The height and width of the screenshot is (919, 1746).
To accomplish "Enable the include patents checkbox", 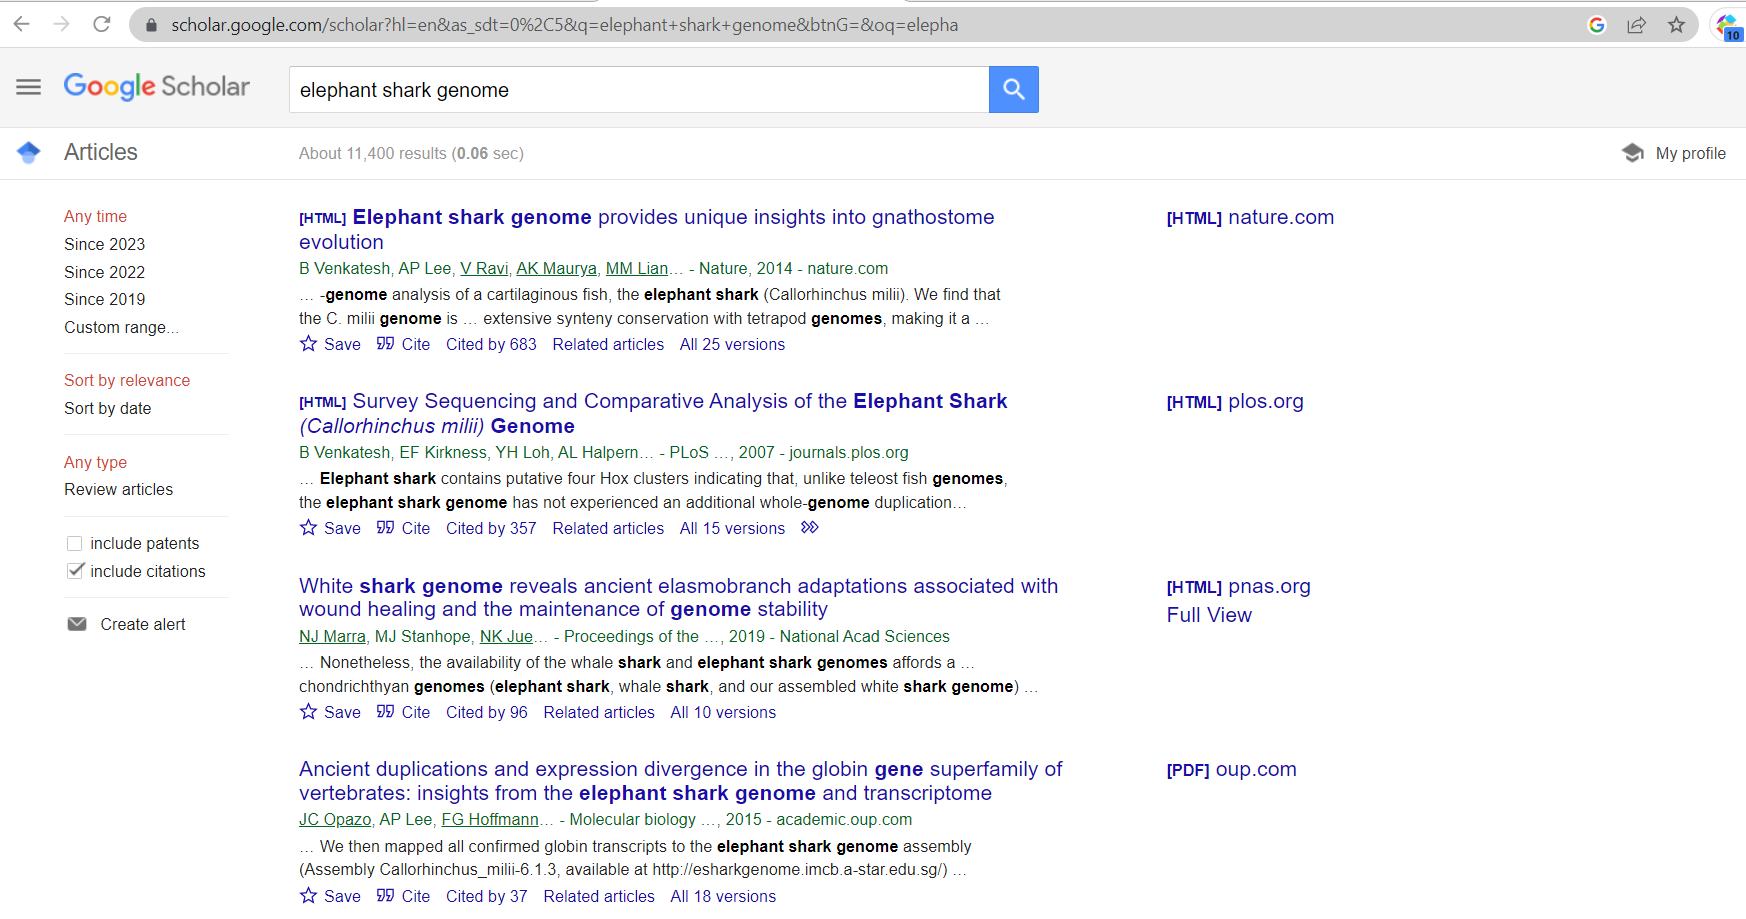I will (x=75, y=543).
